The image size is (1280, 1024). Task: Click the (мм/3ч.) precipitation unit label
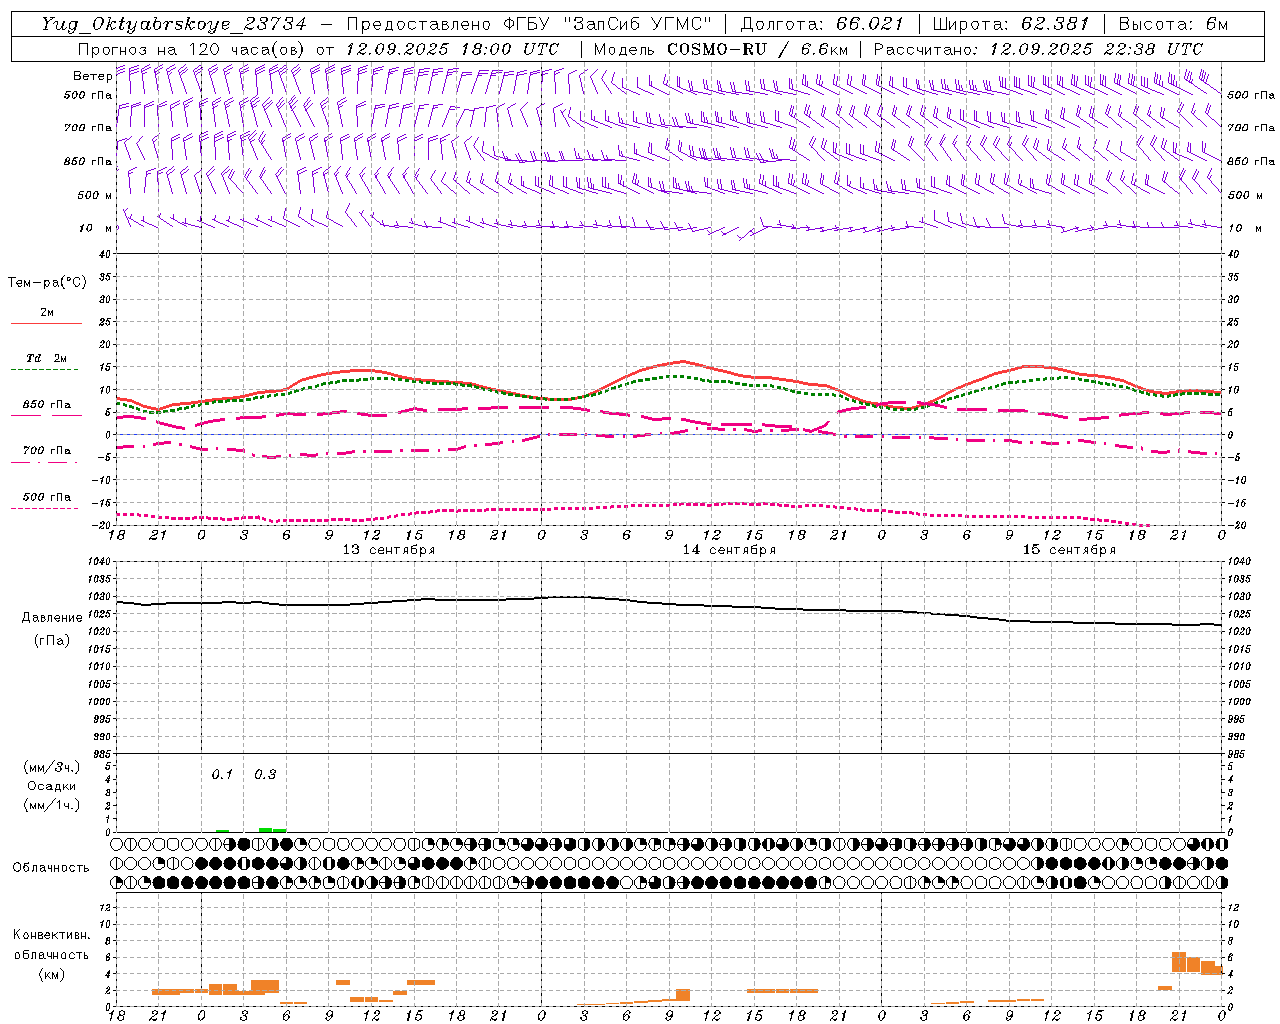(x=52, y=767)
